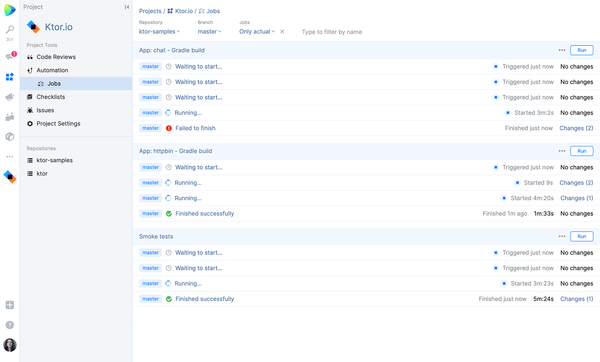
Task: Select the pinned Ktor project icon in rail
Action: 10,177
